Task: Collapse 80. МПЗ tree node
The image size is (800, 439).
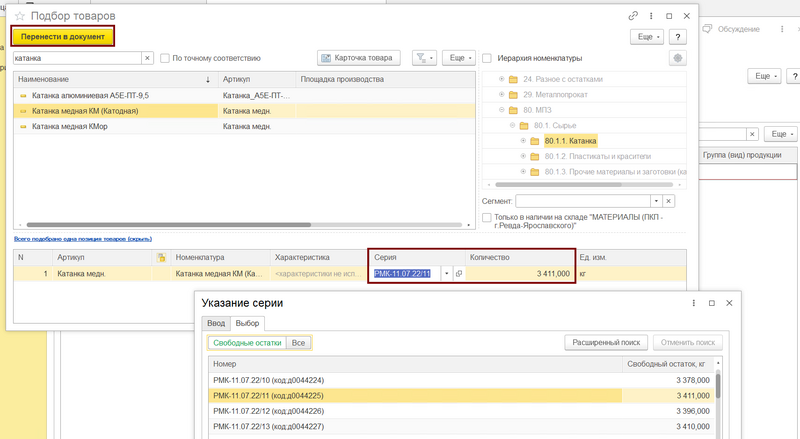Action: tap(502, 110)
